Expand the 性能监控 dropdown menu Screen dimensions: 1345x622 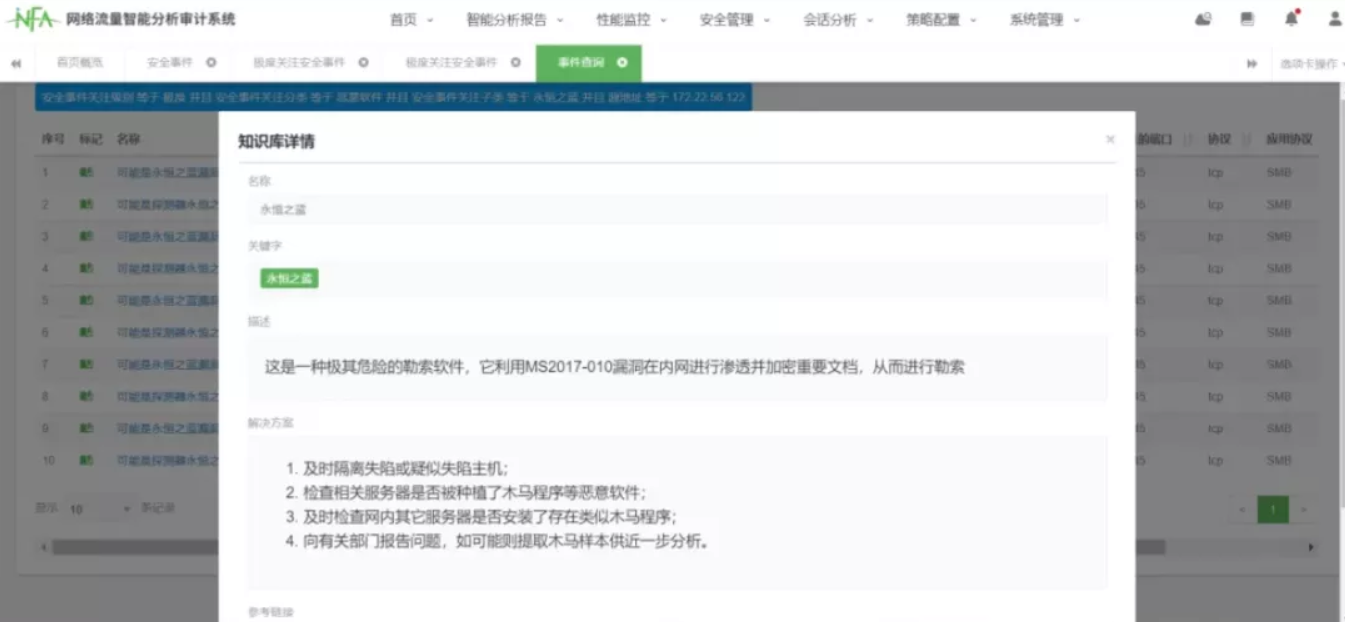630,20
